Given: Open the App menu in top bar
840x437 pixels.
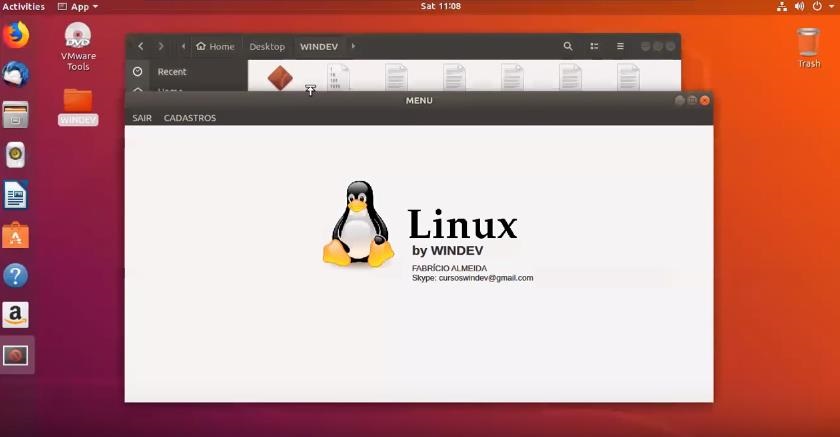Looking at the screenshot, I should click(78, 6).
